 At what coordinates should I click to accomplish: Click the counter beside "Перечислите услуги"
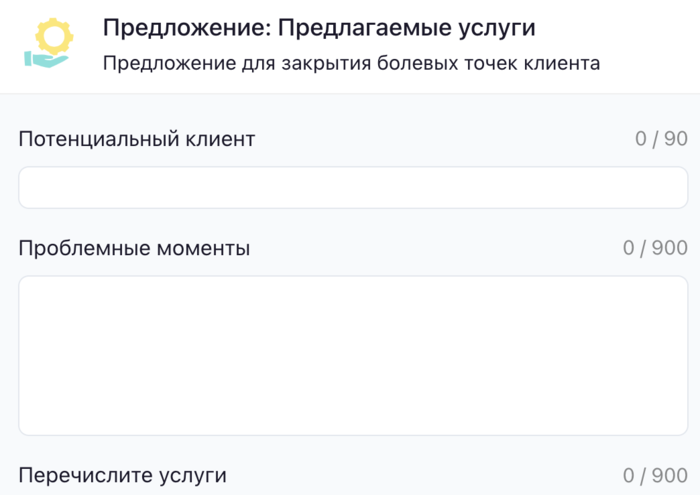tap(655, 475)
